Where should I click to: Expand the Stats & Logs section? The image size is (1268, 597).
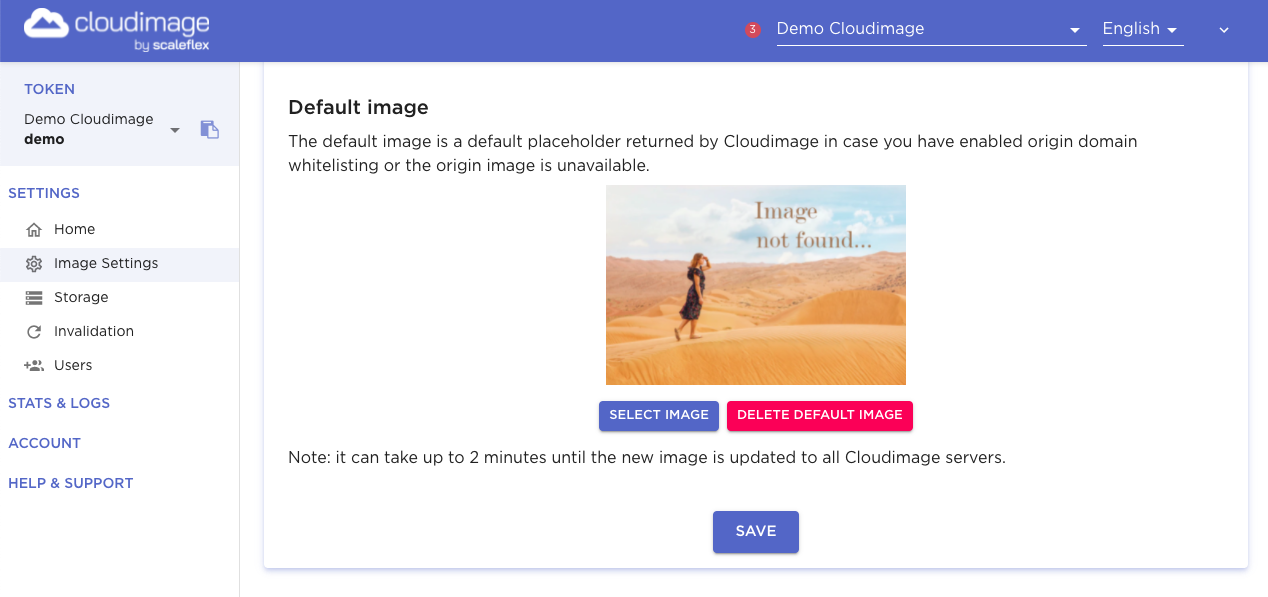tap(59, 403)
